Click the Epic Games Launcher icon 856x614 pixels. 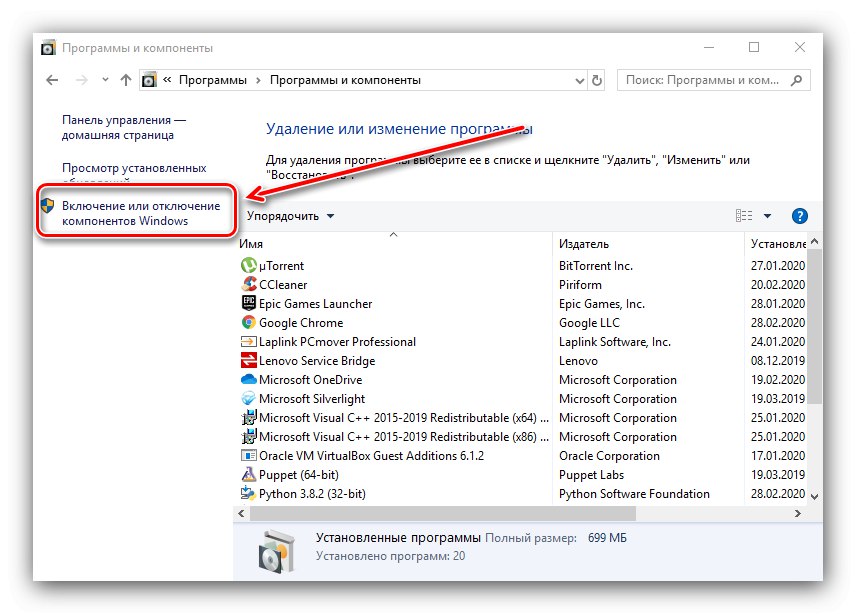(x=247, y=303)
